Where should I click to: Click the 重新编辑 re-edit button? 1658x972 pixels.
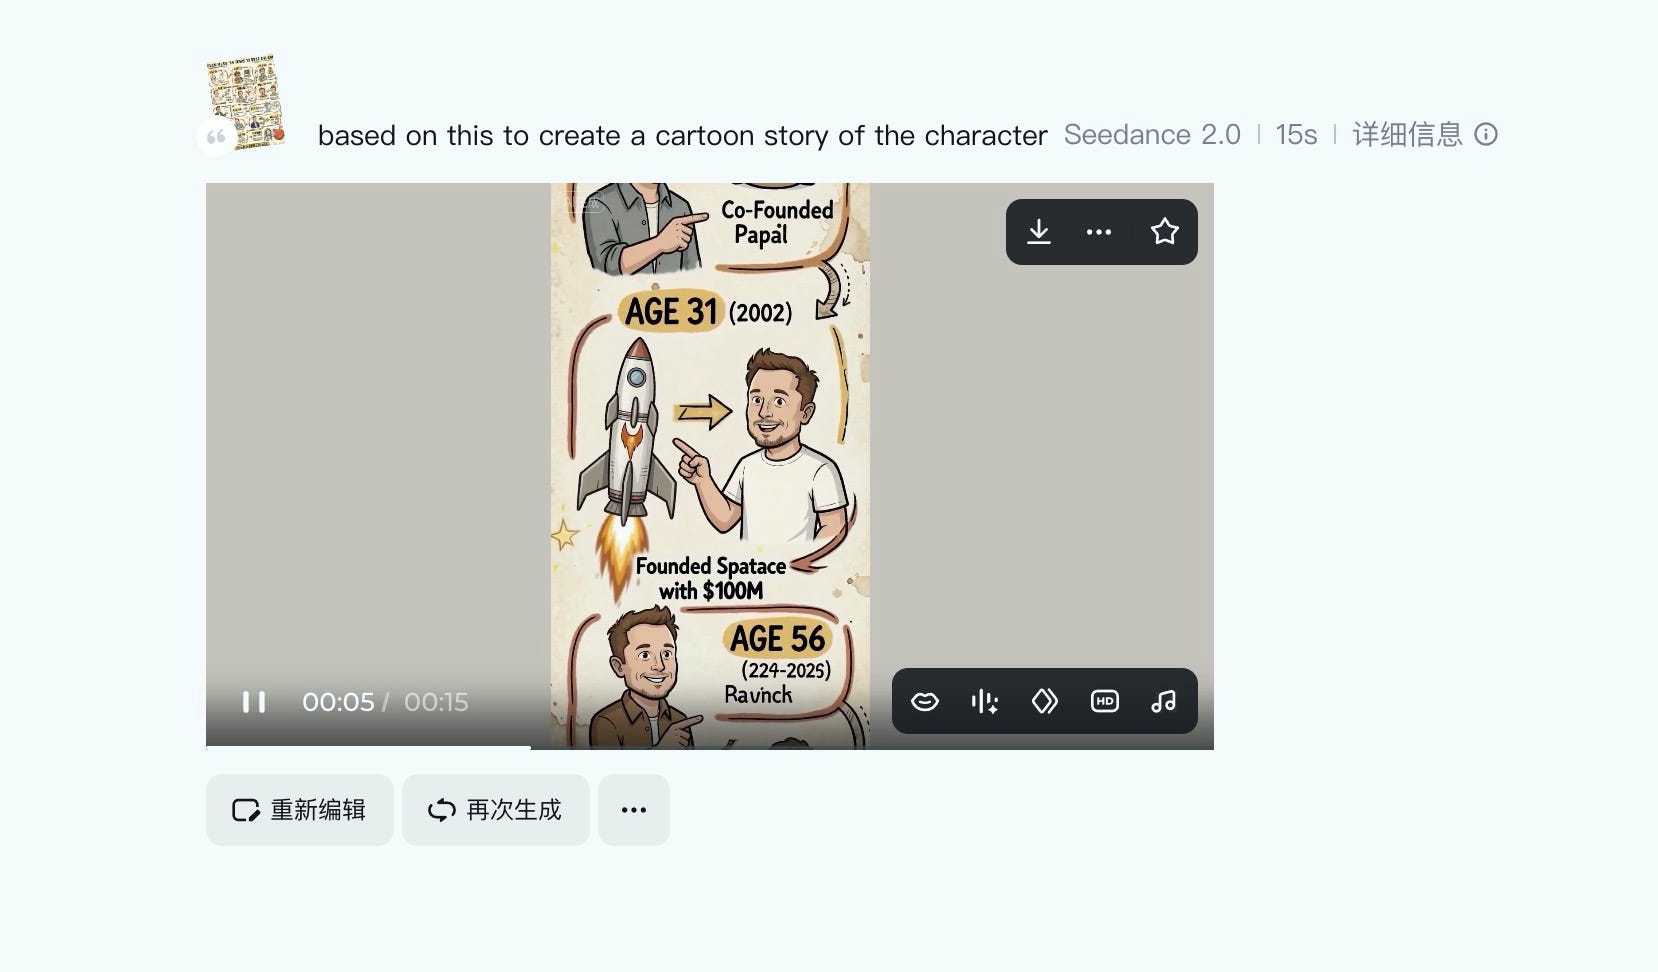coord(299,810)
